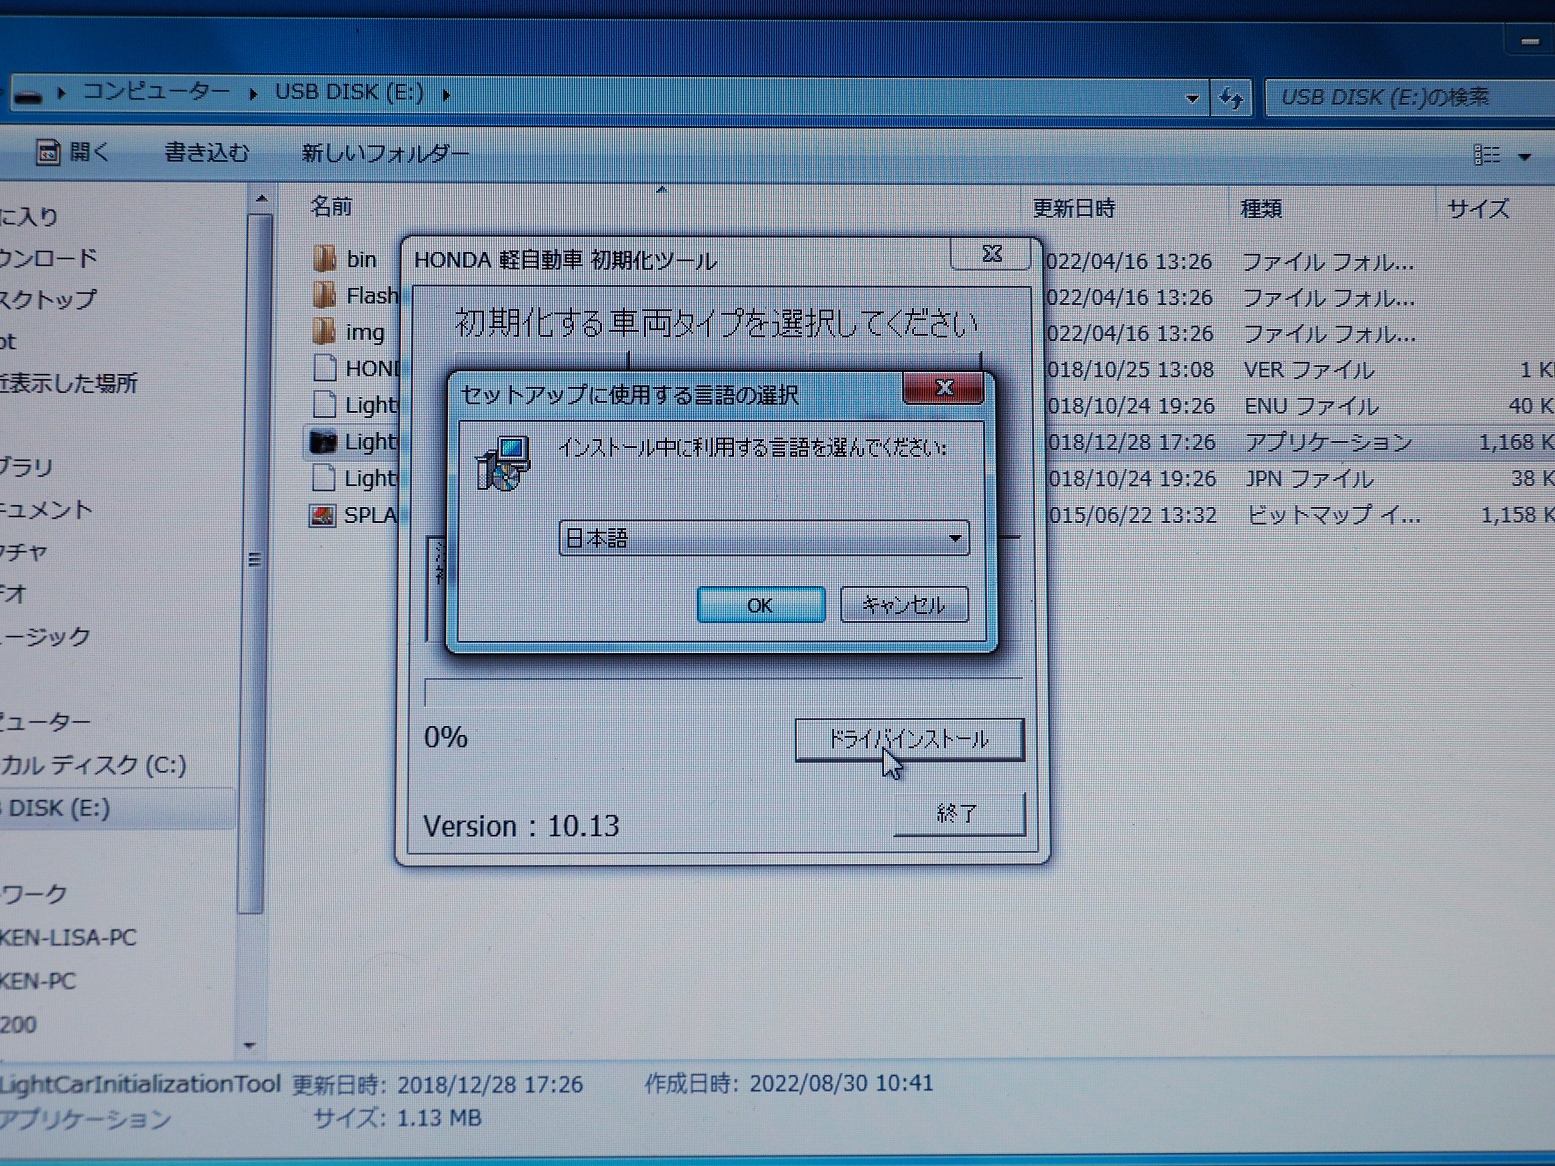The width and height of the screenshot is (1555, 1166).
Task: Click the setup installer icon in dialog
Action: pyautogui.click(x=503, y=464)
